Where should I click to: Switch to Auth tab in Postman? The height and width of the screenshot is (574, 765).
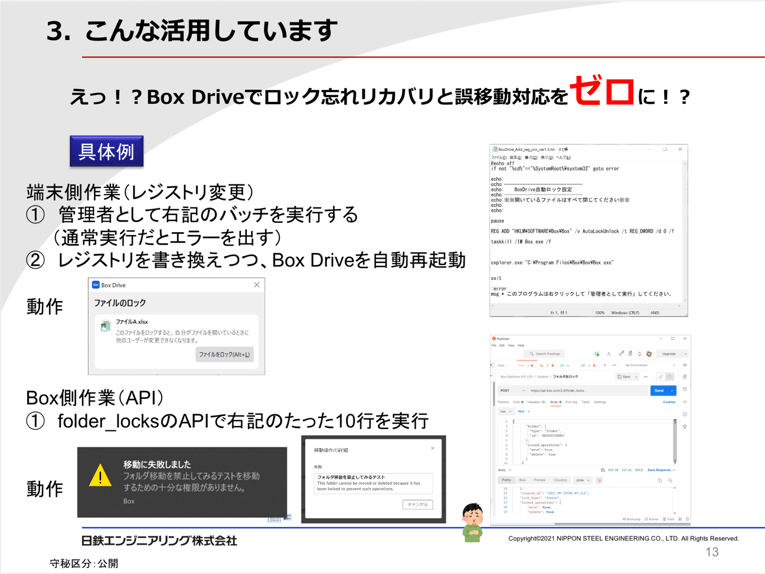coord(518,402)
